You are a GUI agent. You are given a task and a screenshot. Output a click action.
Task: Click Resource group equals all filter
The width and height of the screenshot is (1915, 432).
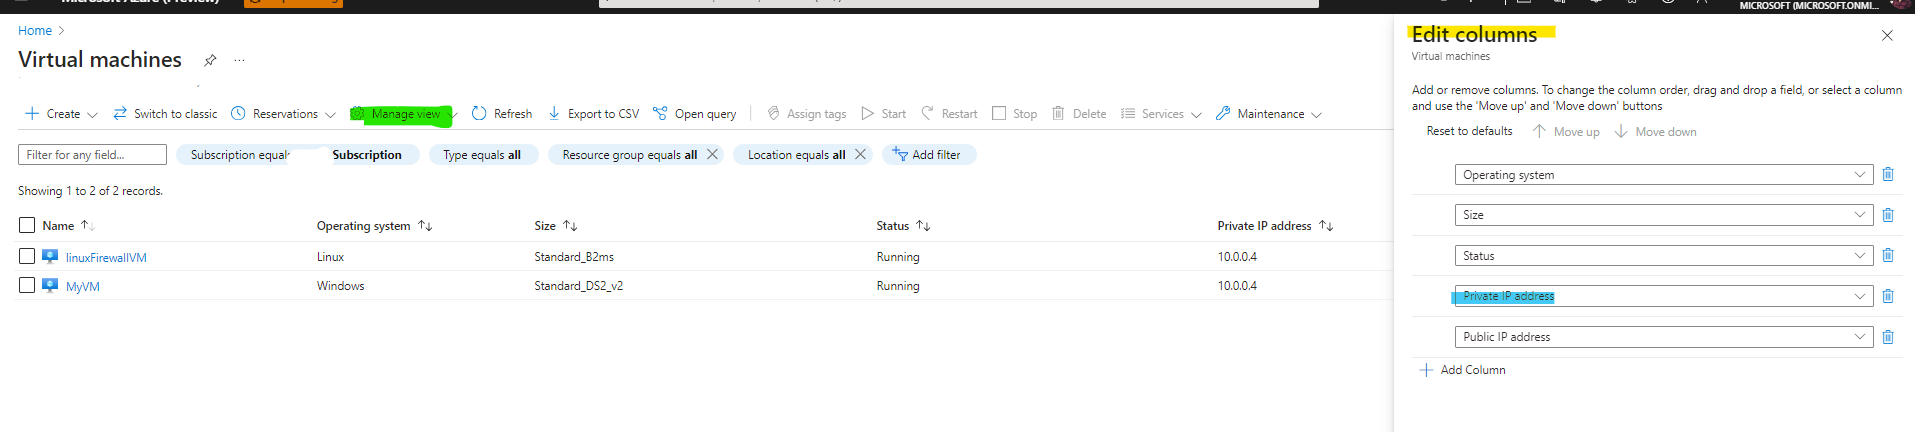point(630,155)
